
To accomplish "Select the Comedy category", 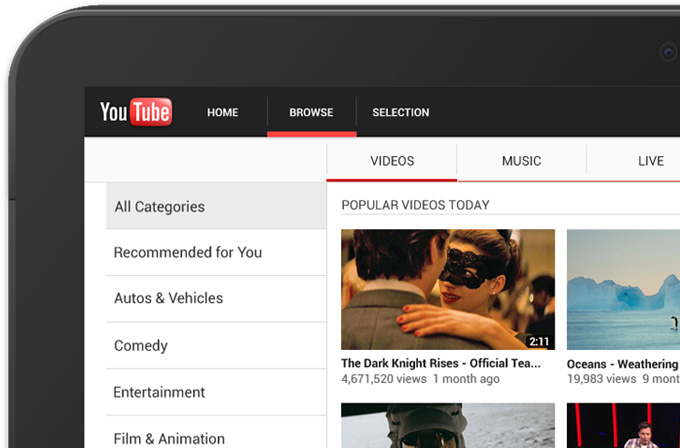I will coord(216,346).
